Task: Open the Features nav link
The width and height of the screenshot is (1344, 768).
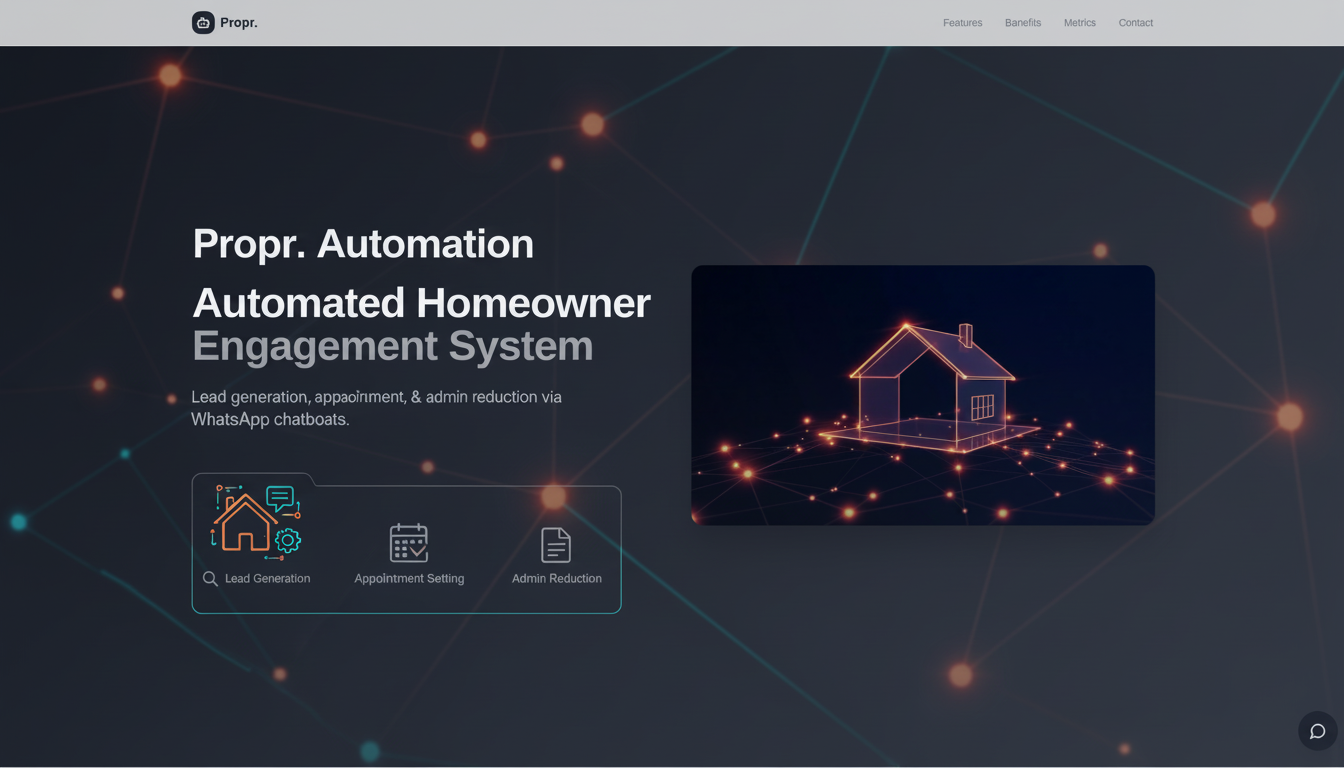Action: pos(962,23)
